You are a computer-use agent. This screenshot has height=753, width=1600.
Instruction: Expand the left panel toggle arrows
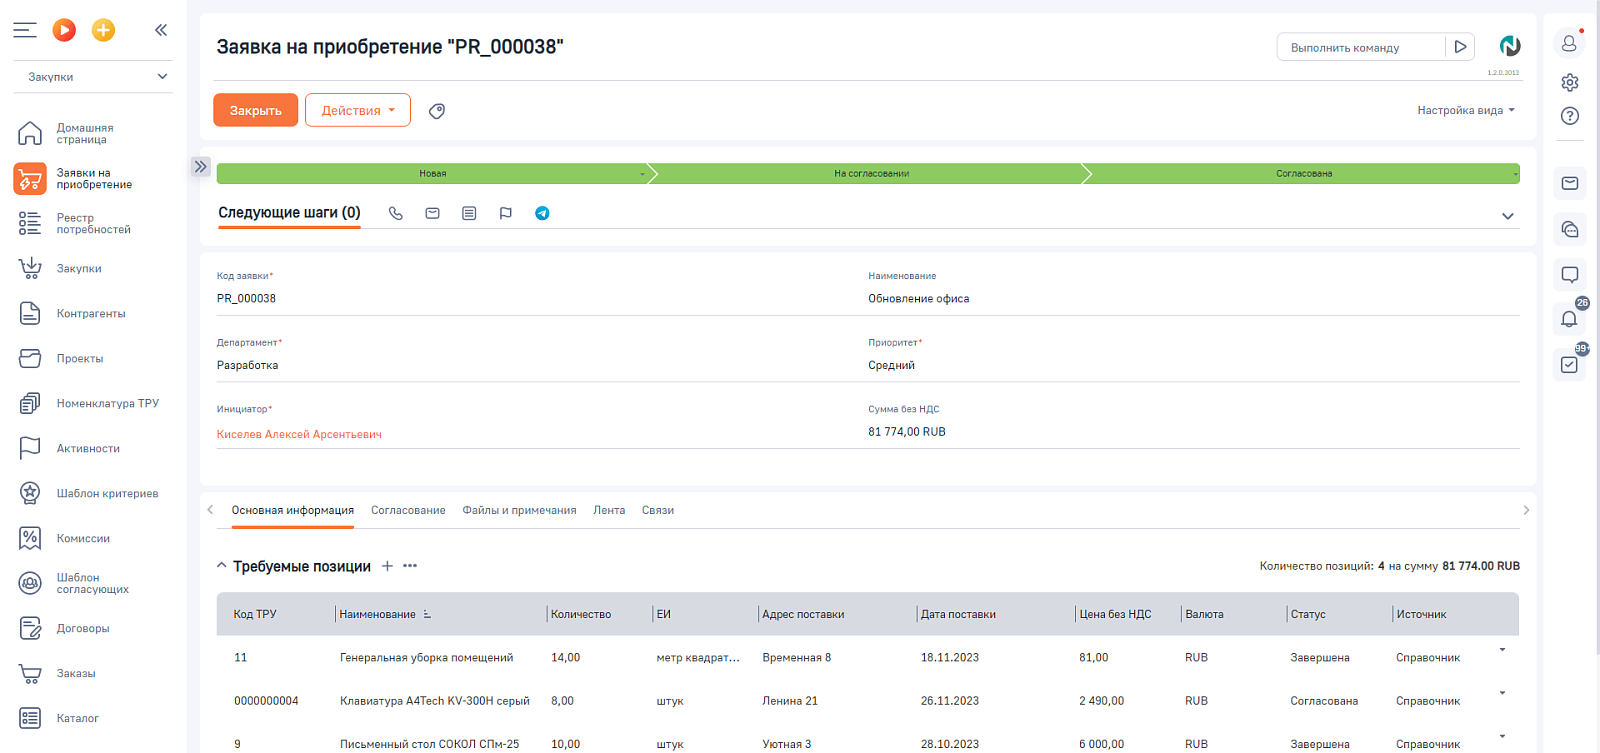(x=201, y=166)
